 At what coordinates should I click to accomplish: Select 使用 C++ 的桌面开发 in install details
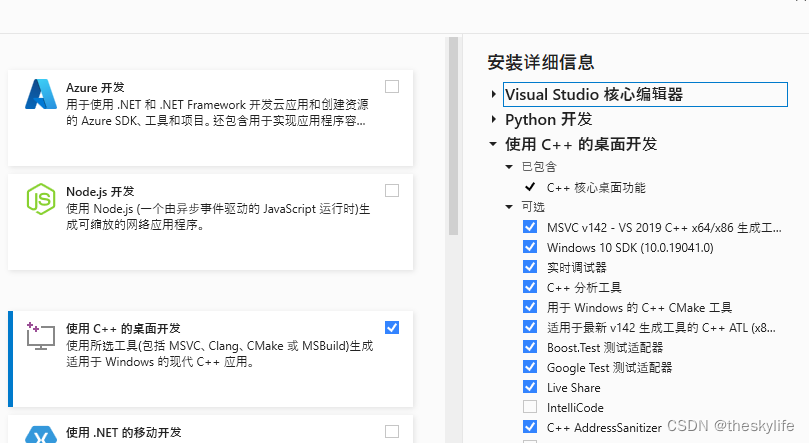tap(581, 144)
